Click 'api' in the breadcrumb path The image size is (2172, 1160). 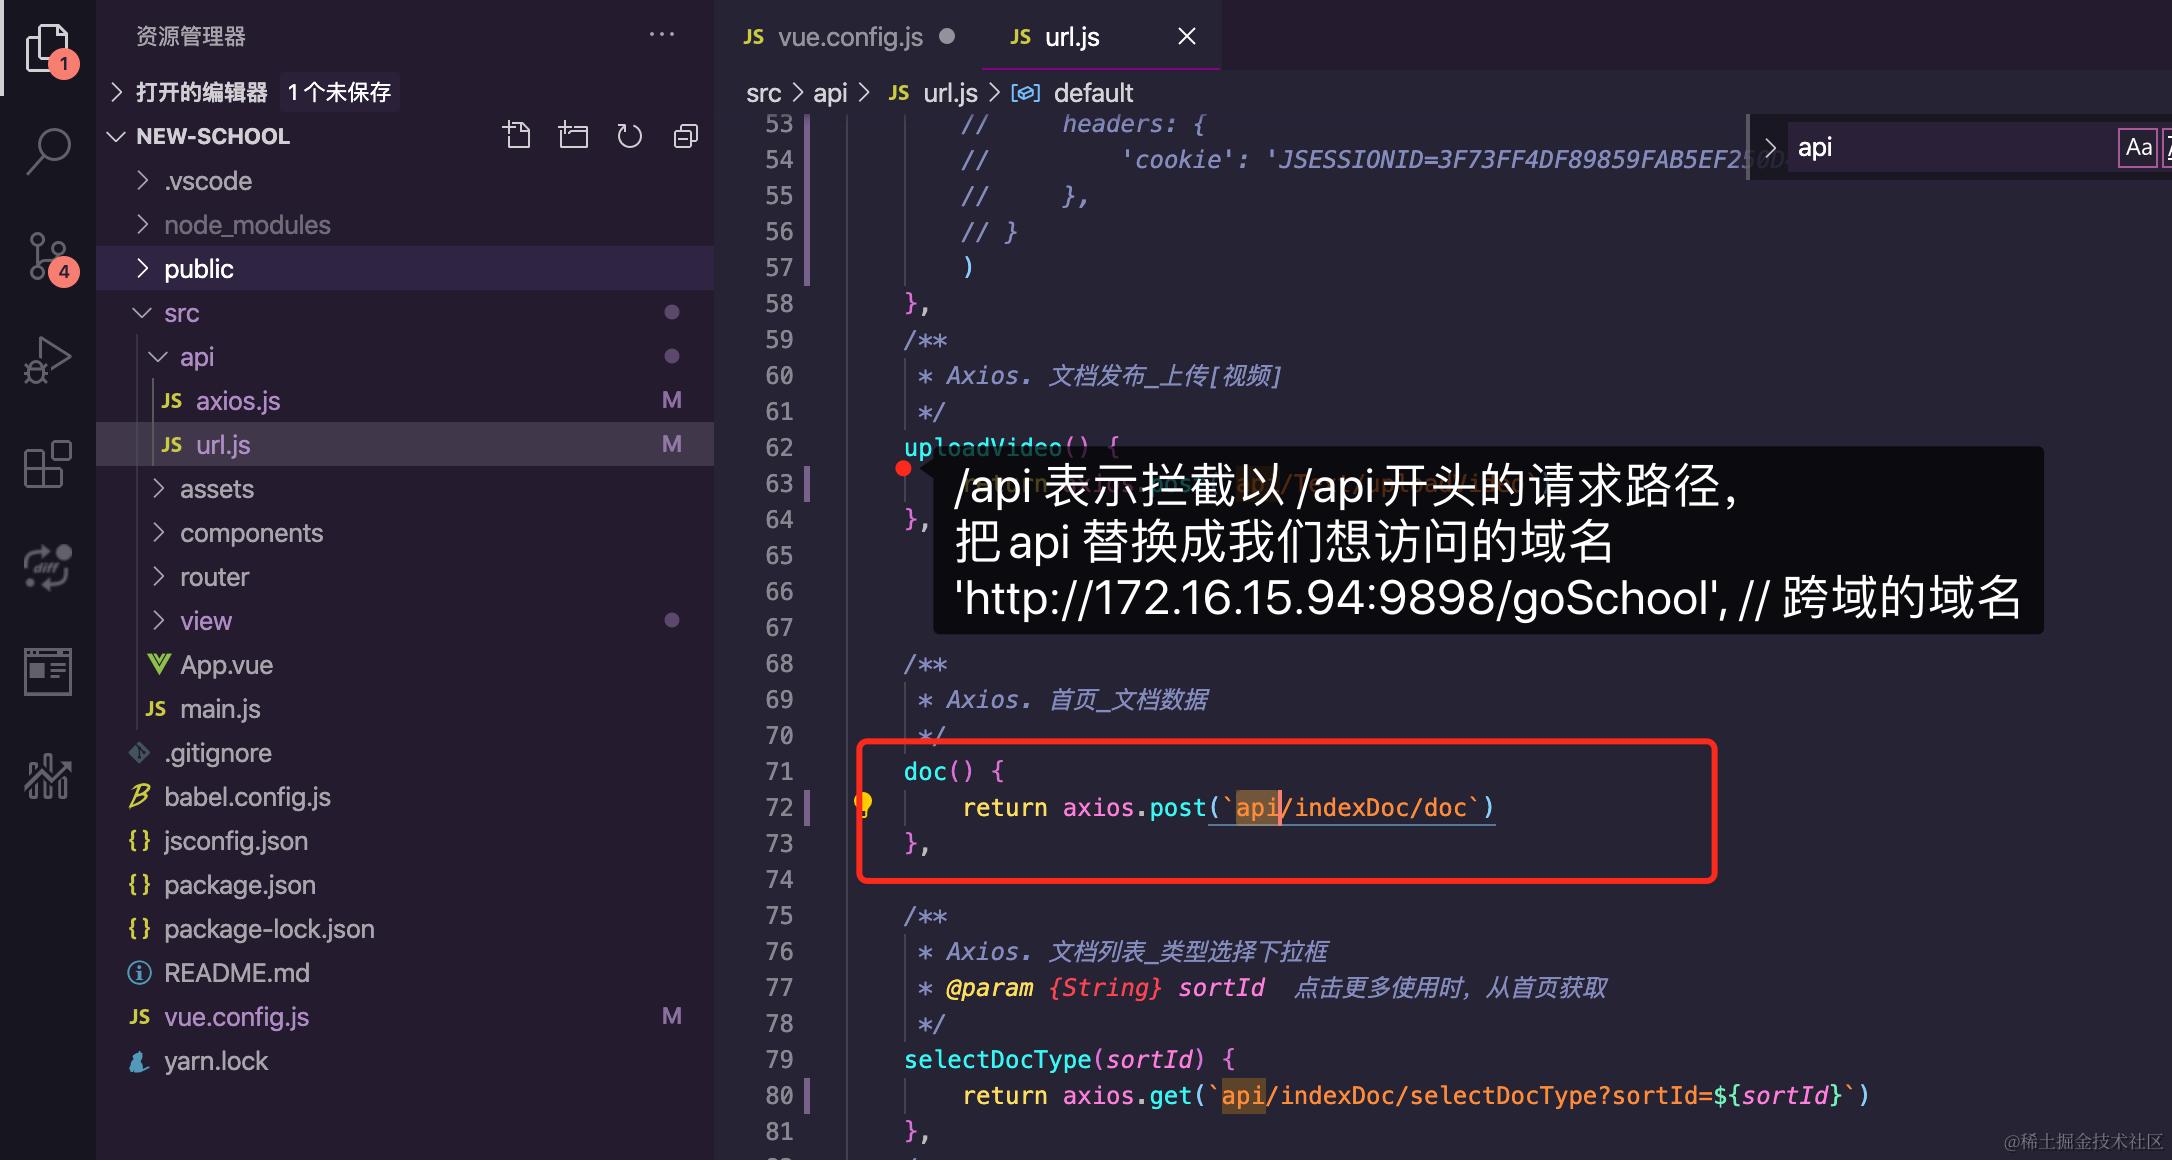830,93
